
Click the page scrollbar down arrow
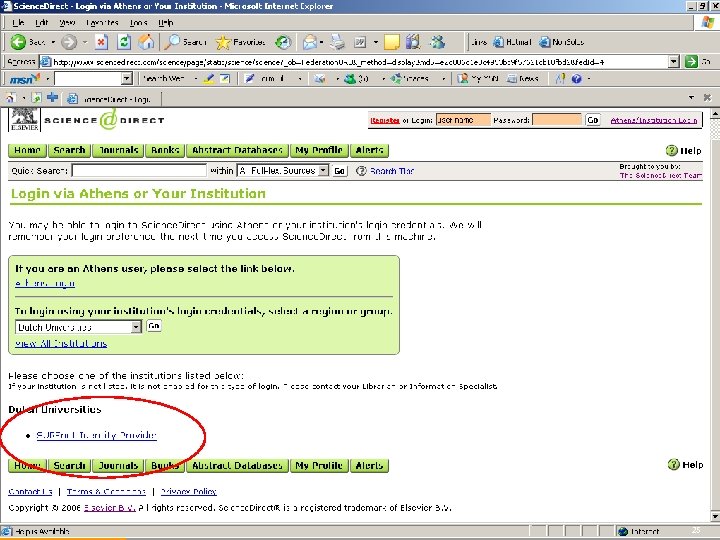point(715,518)
